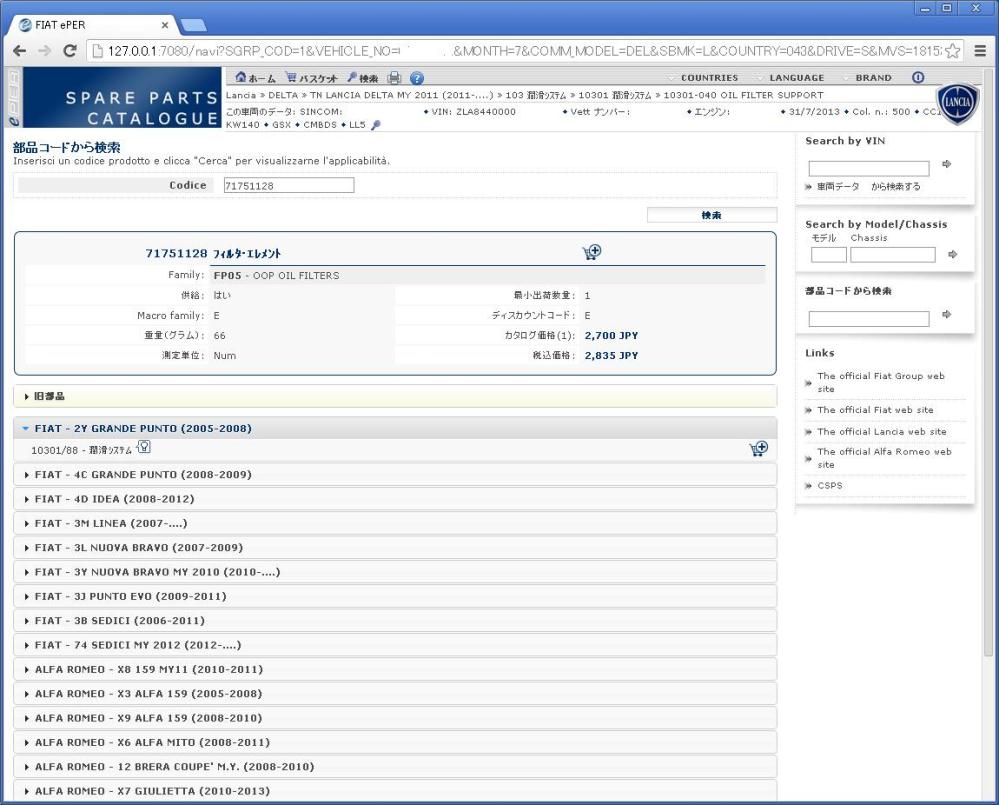The height and width of the screenshot is (805, 999).
Task: Show info via the circled i icon
Action: [x=918, y=78]
